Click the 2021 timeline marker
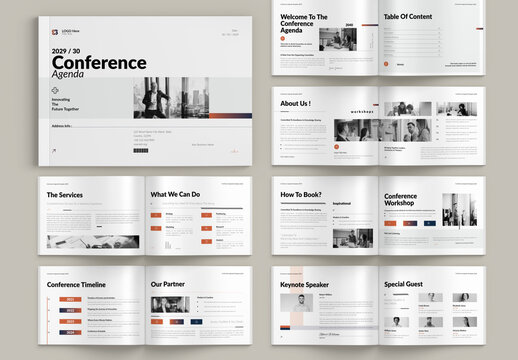Image resolution: width=518 pixels, height=360 pixels. (x=70, y=299)
